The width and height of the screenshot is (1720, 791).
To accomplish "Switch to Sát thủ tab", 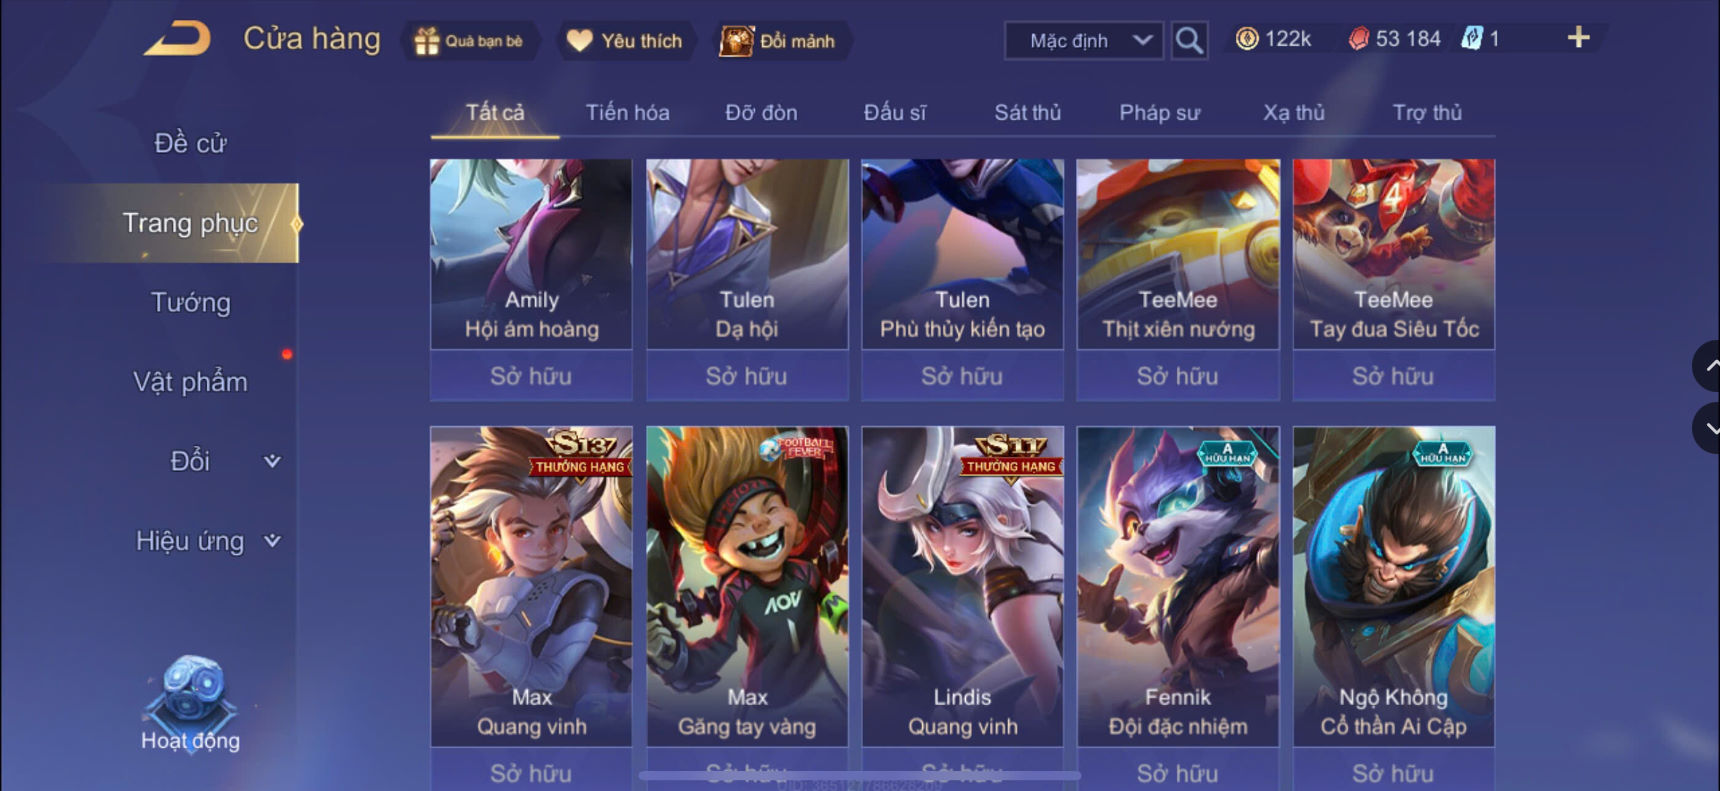I will pyautogui.click(x=1027, y=112).
